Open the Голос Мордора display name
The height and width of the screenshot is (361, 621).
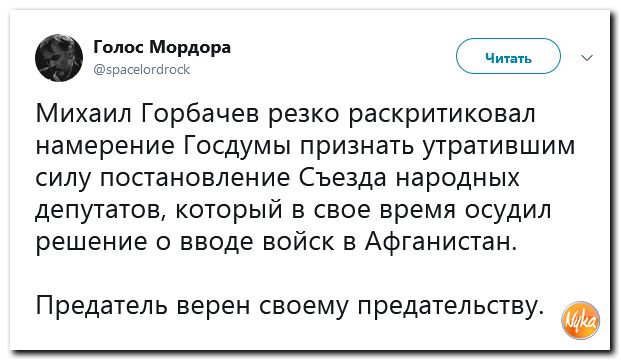click(162, 47)
